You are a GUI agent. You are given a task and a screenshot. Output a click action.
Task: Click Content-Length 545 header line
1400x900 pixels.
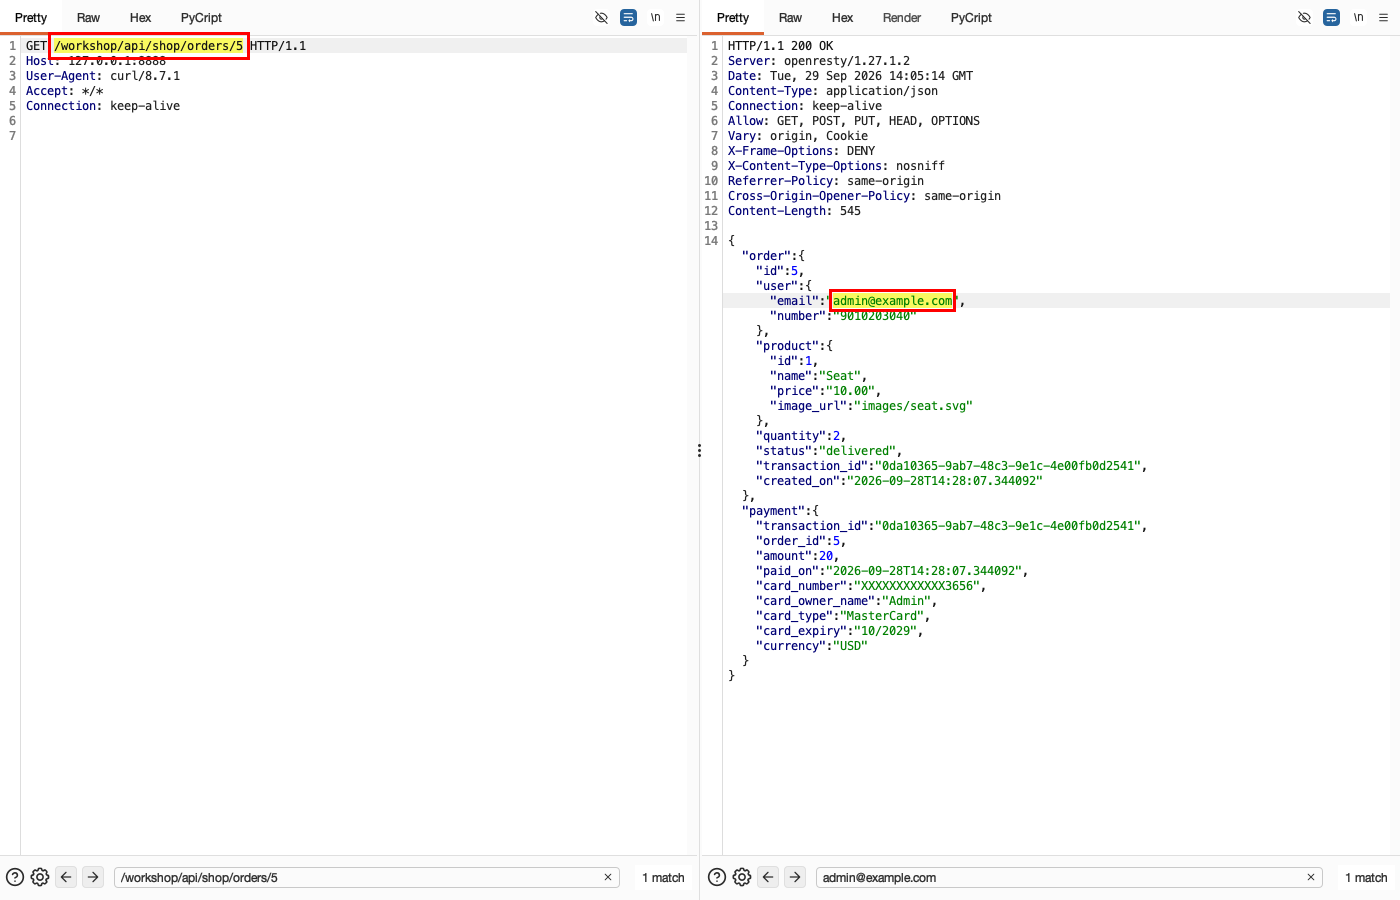(x=794, y=211)
